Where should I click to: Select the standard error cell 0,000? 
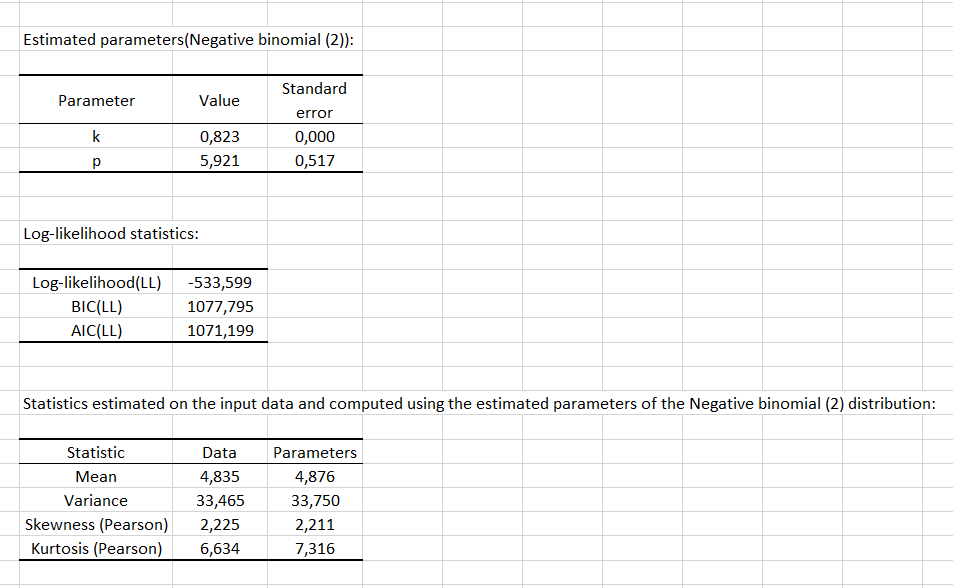(x=314, y=137)
